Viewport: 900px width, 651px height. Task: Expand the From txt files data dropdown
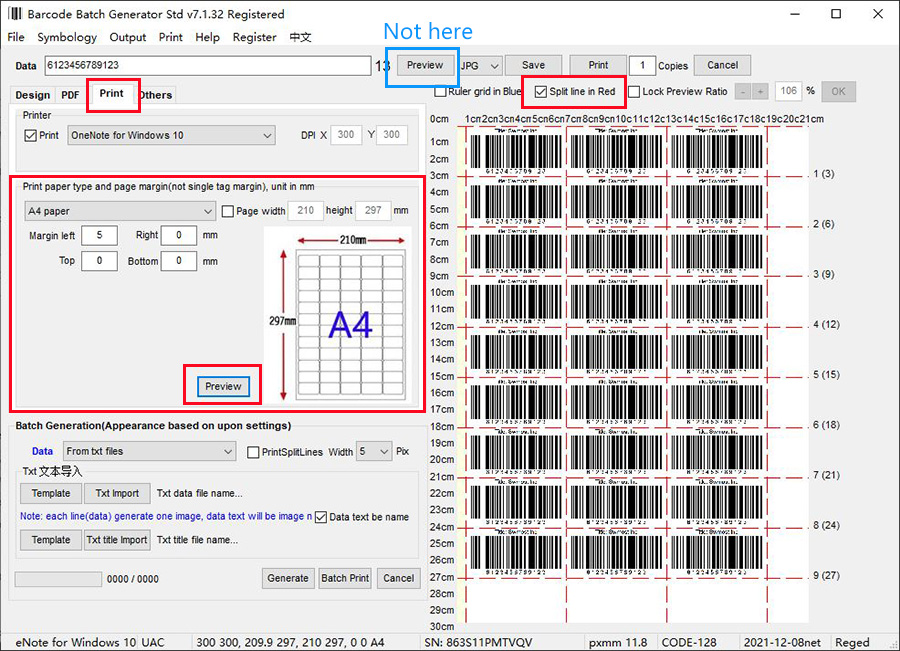tap(149, 452)
